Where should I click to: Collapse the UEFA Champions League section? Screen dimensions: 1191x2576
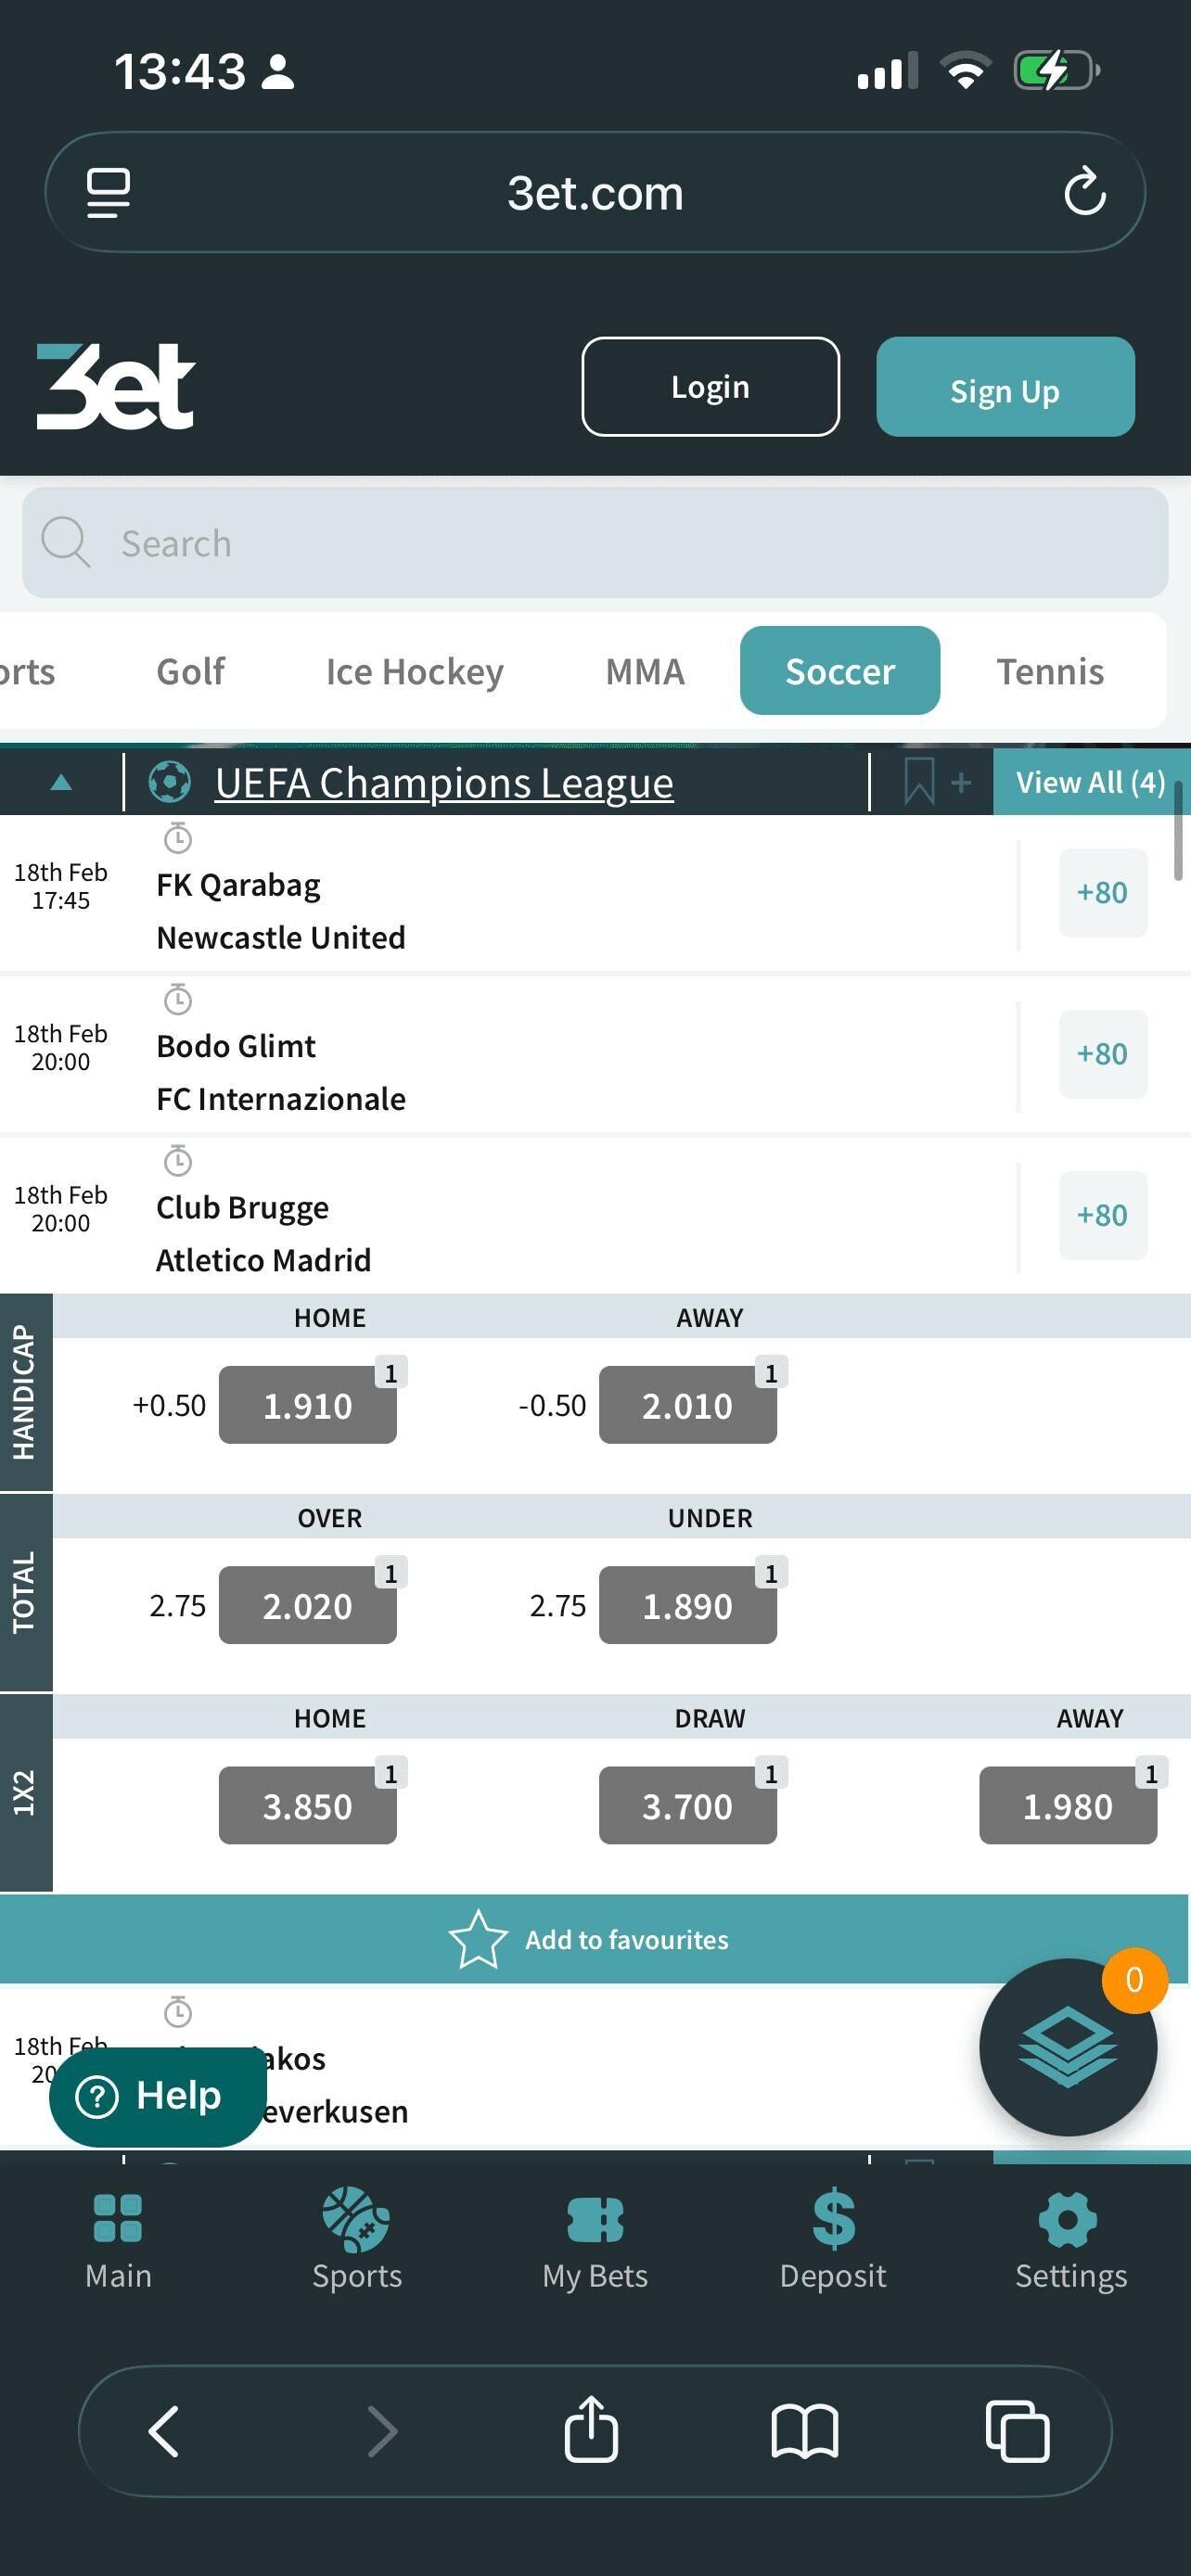pos(61,782)
